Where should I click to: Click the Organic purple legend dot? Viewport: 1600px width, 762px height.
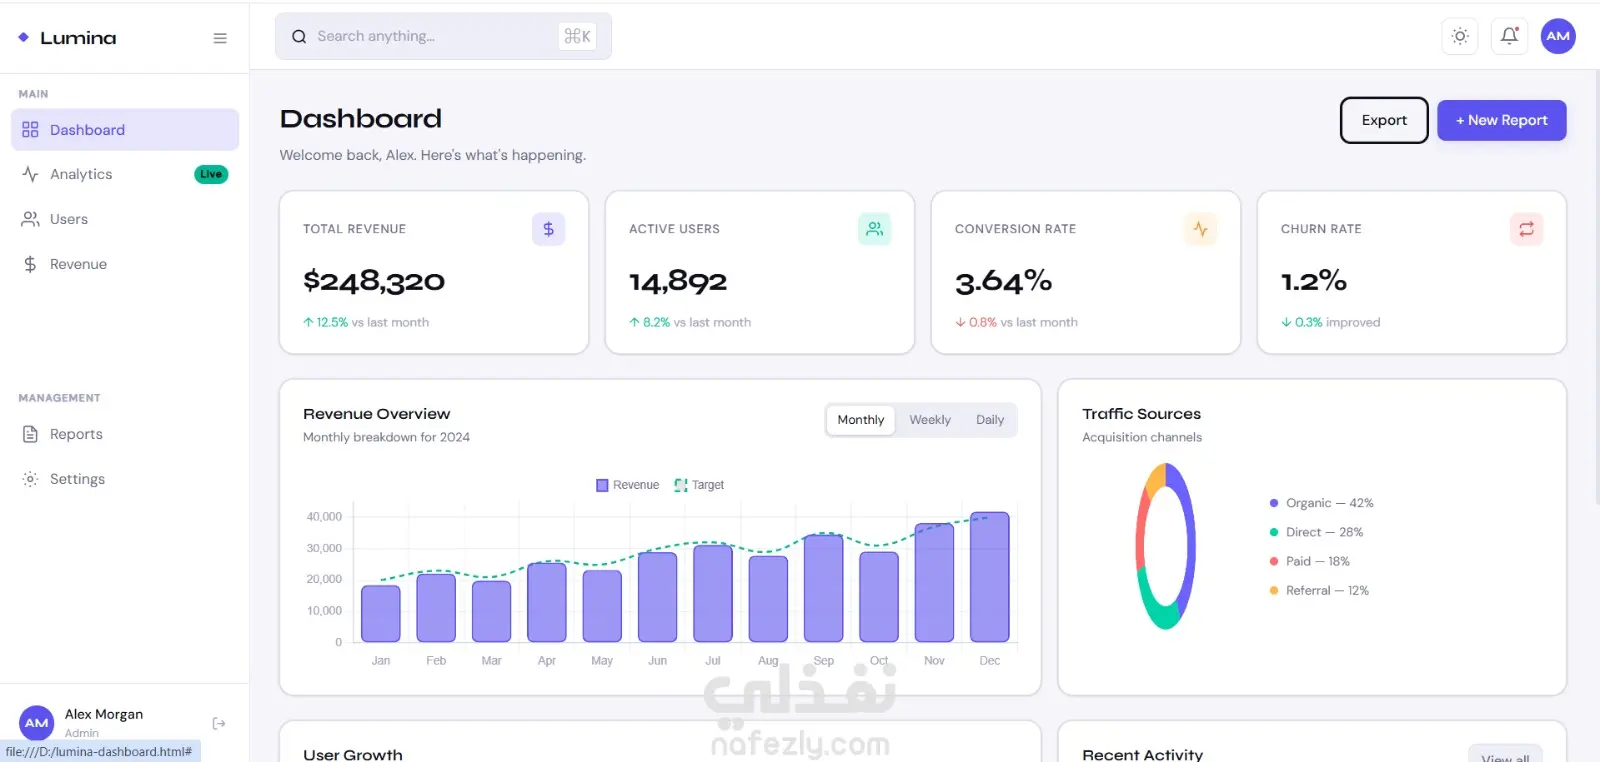1274,503
